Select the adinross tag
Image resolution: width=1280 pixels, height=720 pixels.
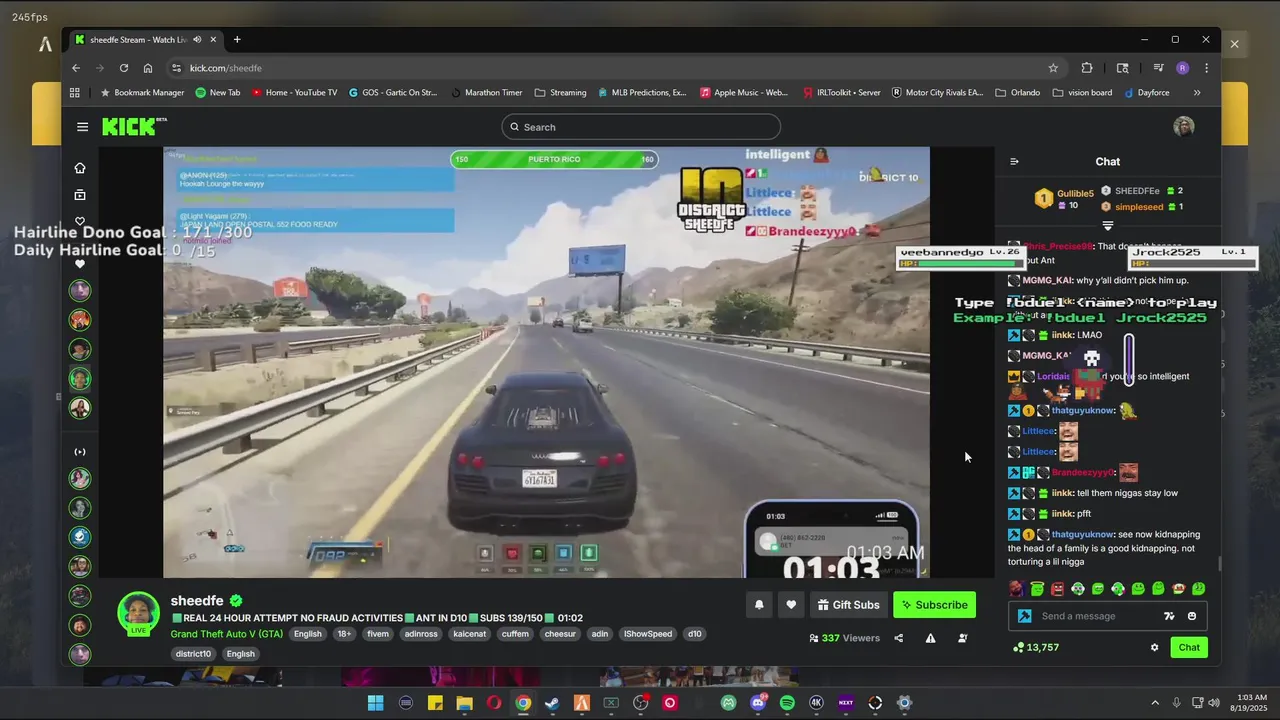[421, 634]
